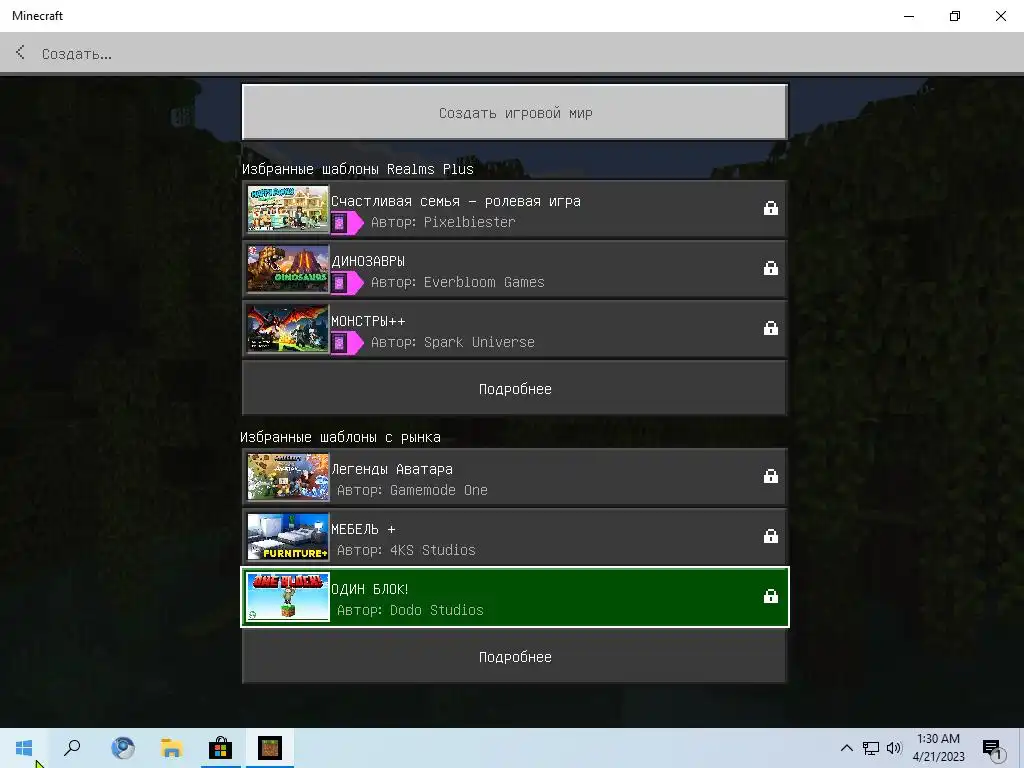Select the ОДИН БЛОК! template title
This screenshot has height=768, width=1024.
coord(370,589)
